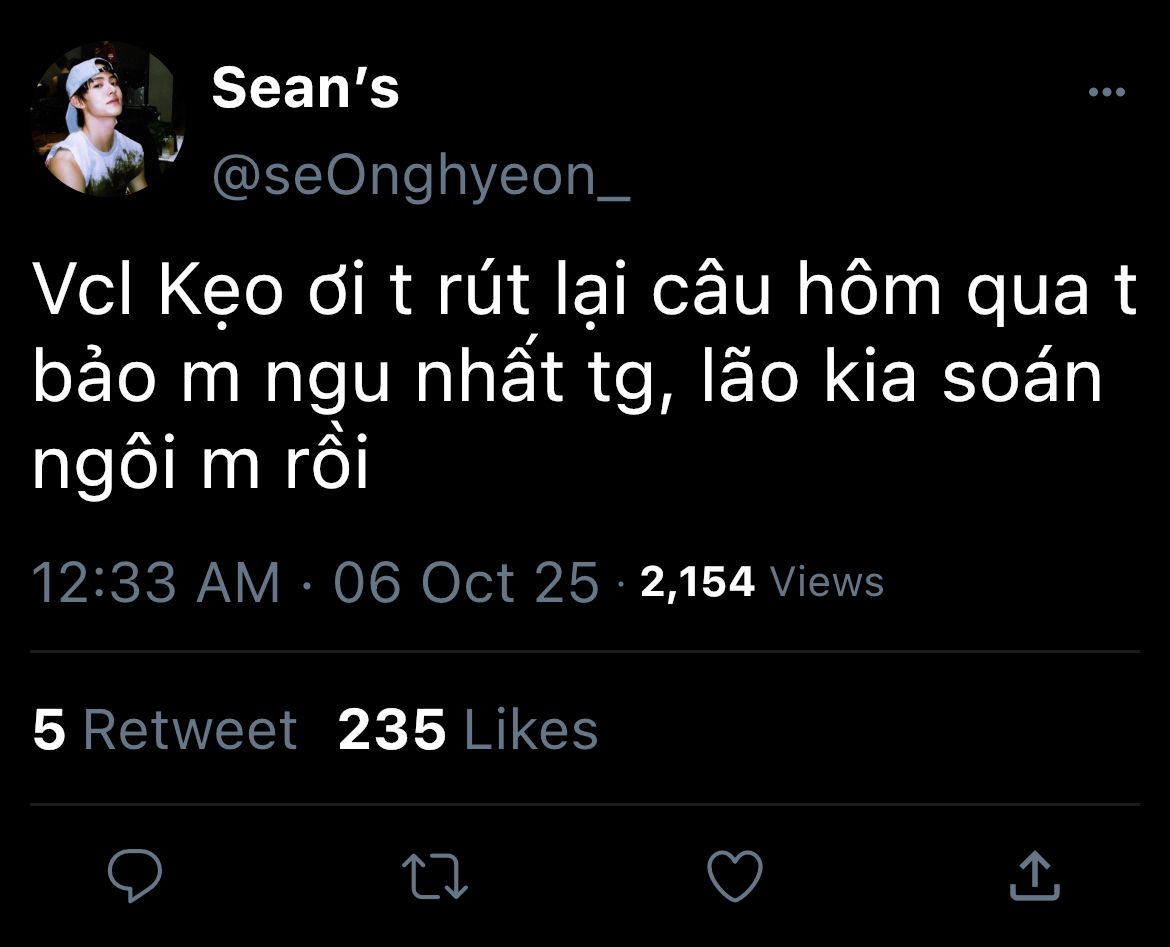Click the Views label

coord(829,581)
